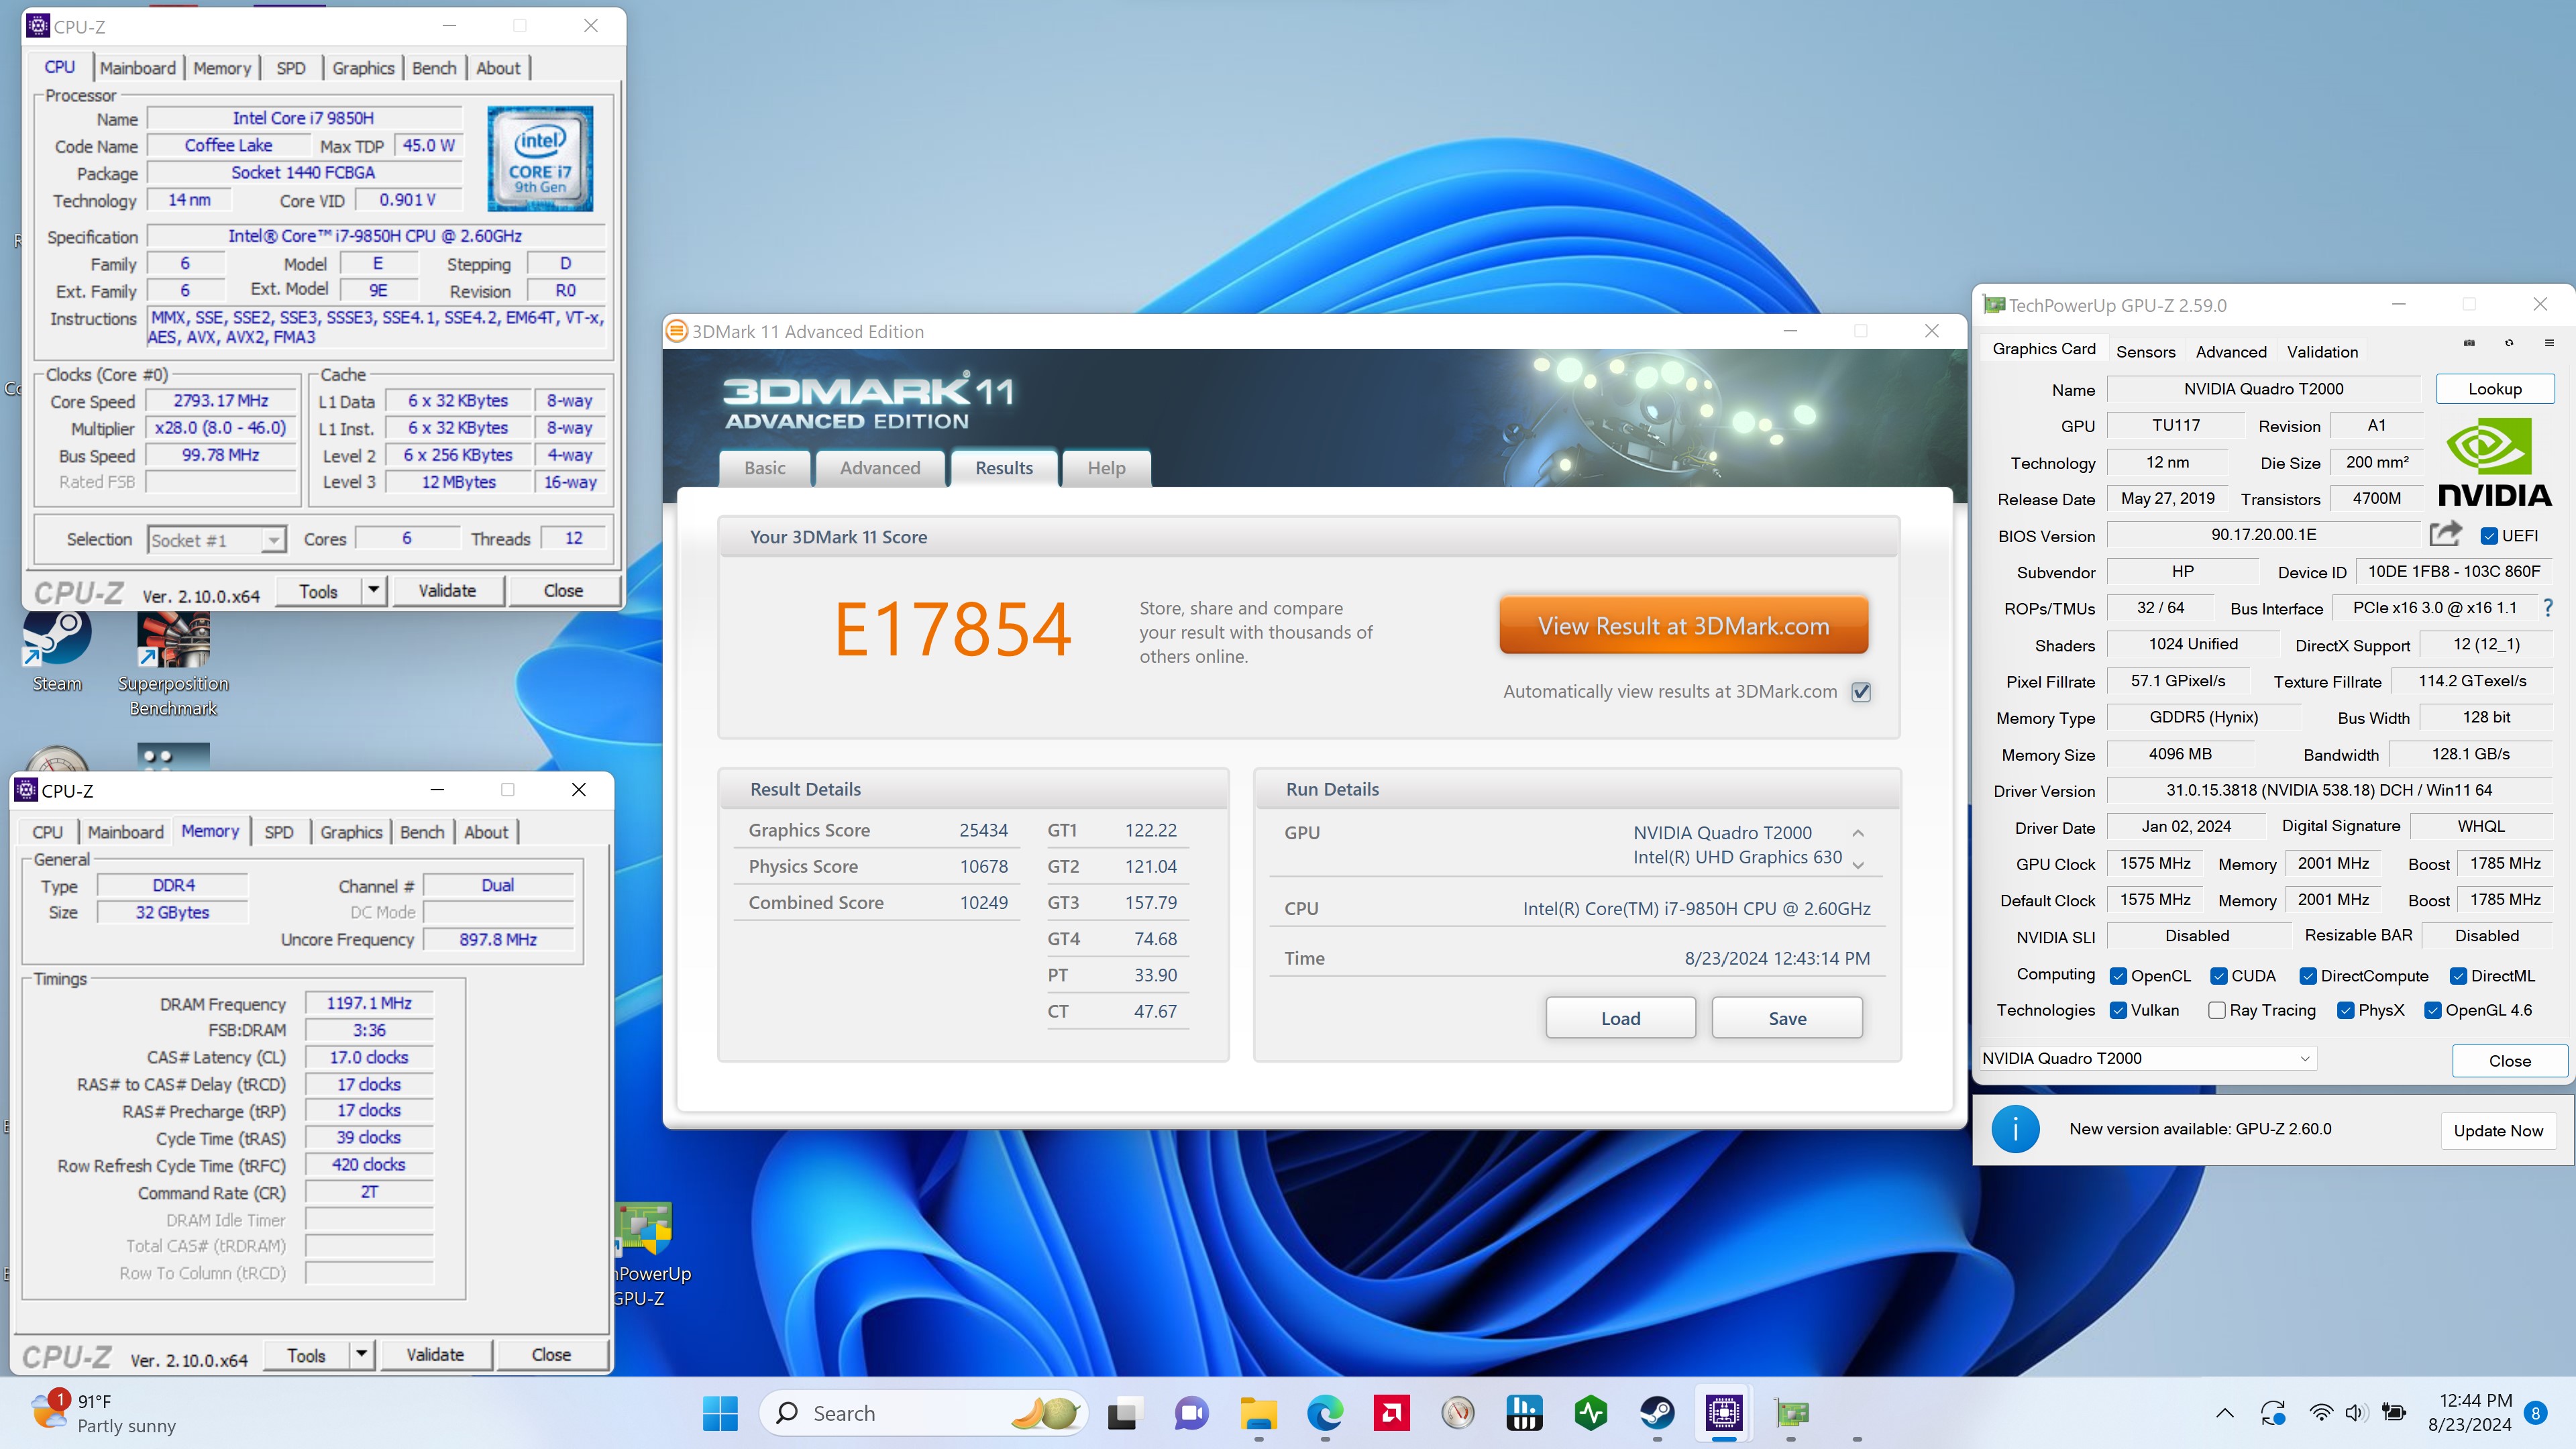The width and height of the screenshot is (2576, 1449).
Task: Open AMD software taskbar icon
Action: click(1392, 1413)
